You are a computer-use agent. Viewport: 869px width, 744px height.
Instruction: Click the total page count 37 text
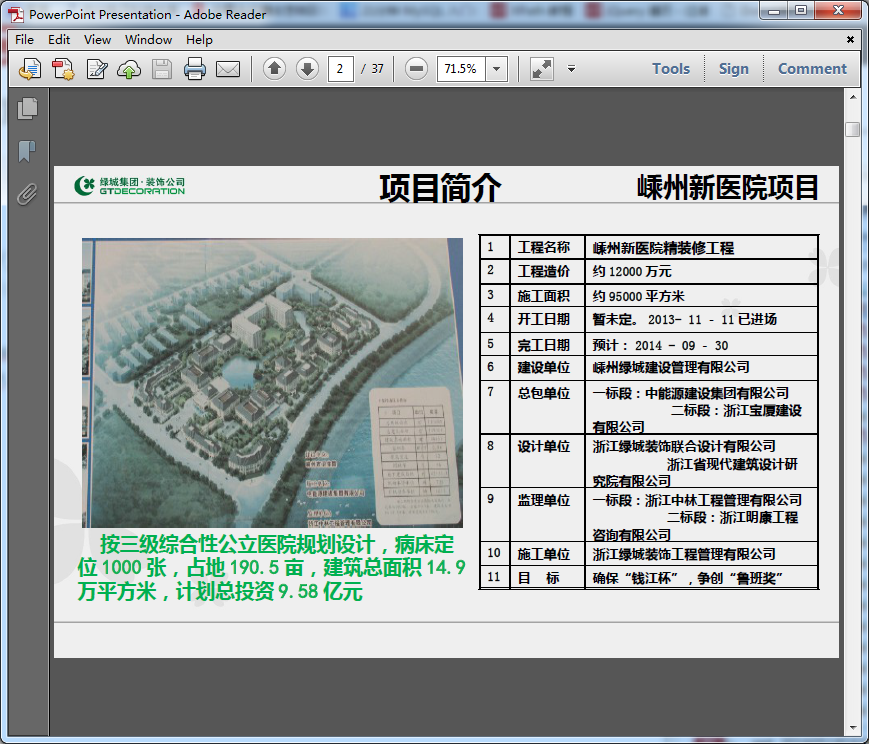pos(377,69)
